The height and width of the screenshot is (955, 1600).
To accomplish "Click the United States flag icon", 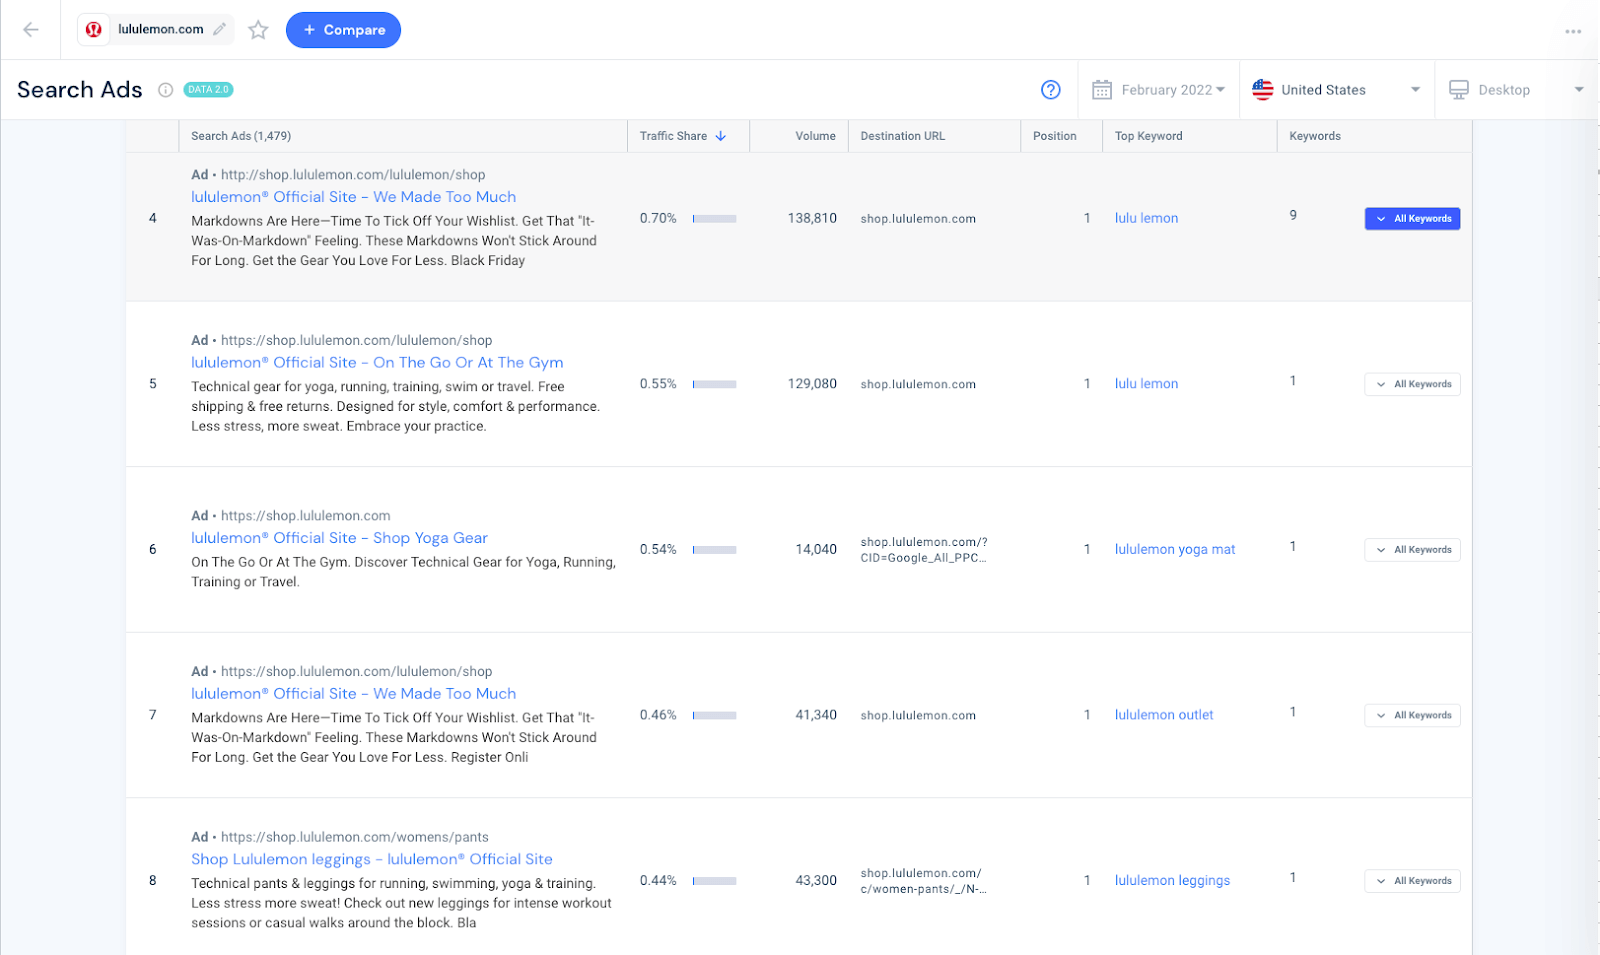I will point(1262,89).
